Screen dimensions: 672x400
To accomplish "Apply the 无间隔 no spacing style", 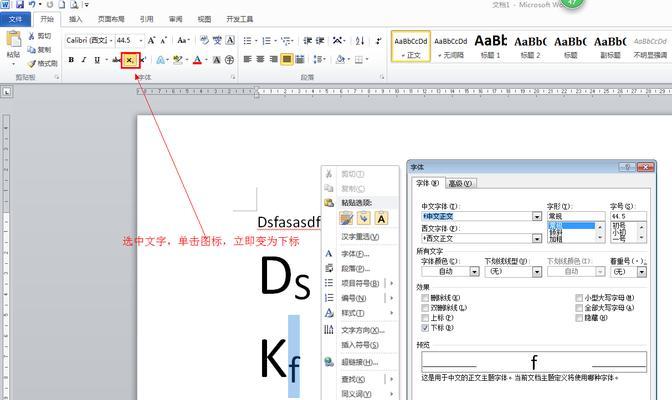I will (450, 46).
